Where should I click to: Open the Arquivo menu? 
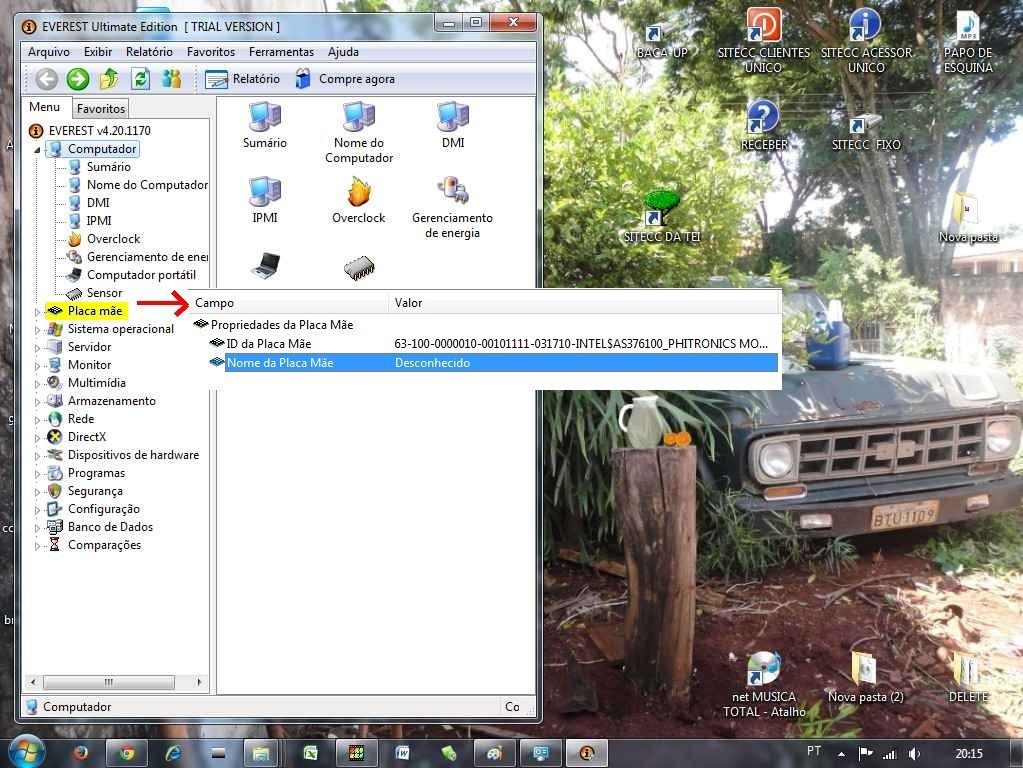(x=49, y=52)
